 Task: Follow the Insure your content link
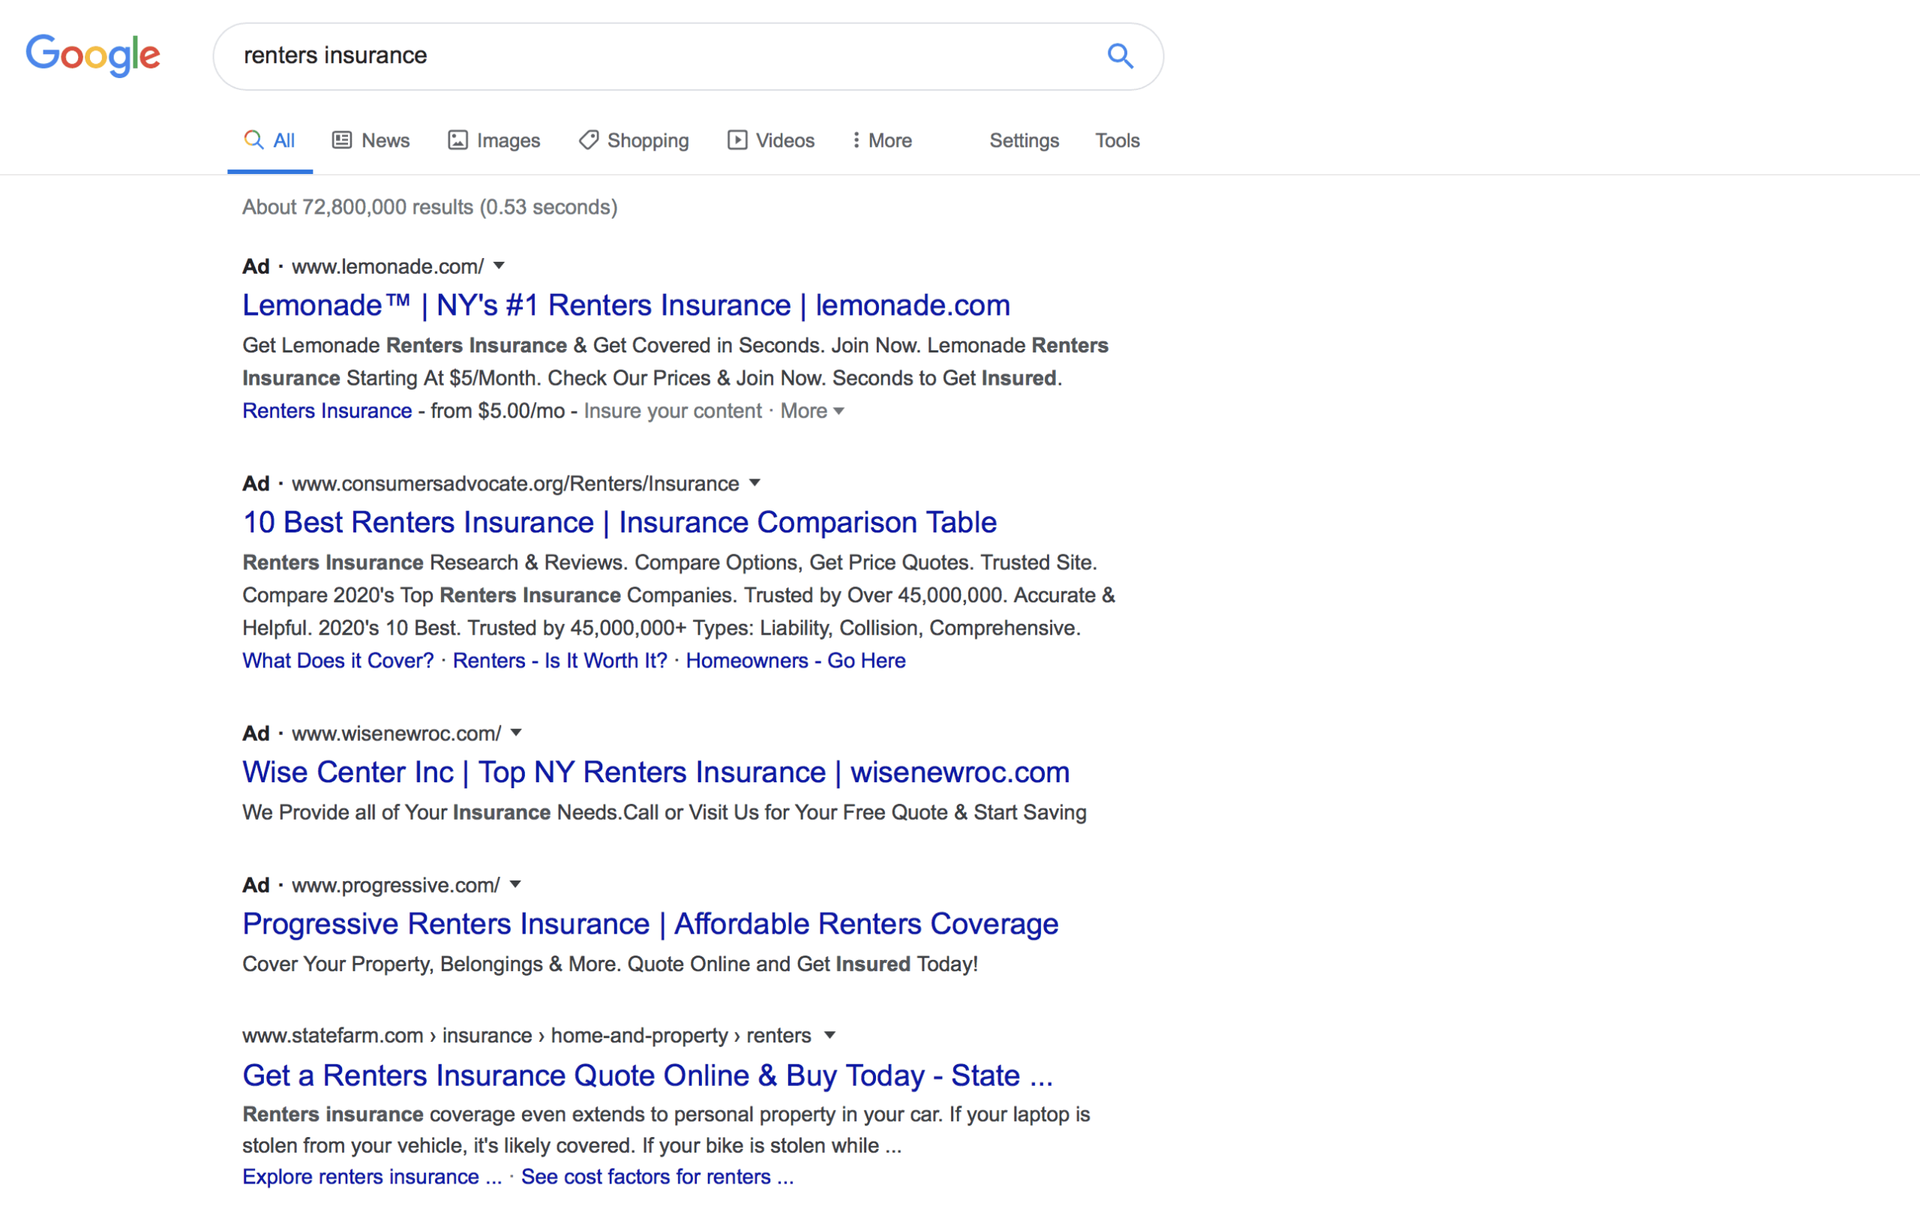pos(671,410)
